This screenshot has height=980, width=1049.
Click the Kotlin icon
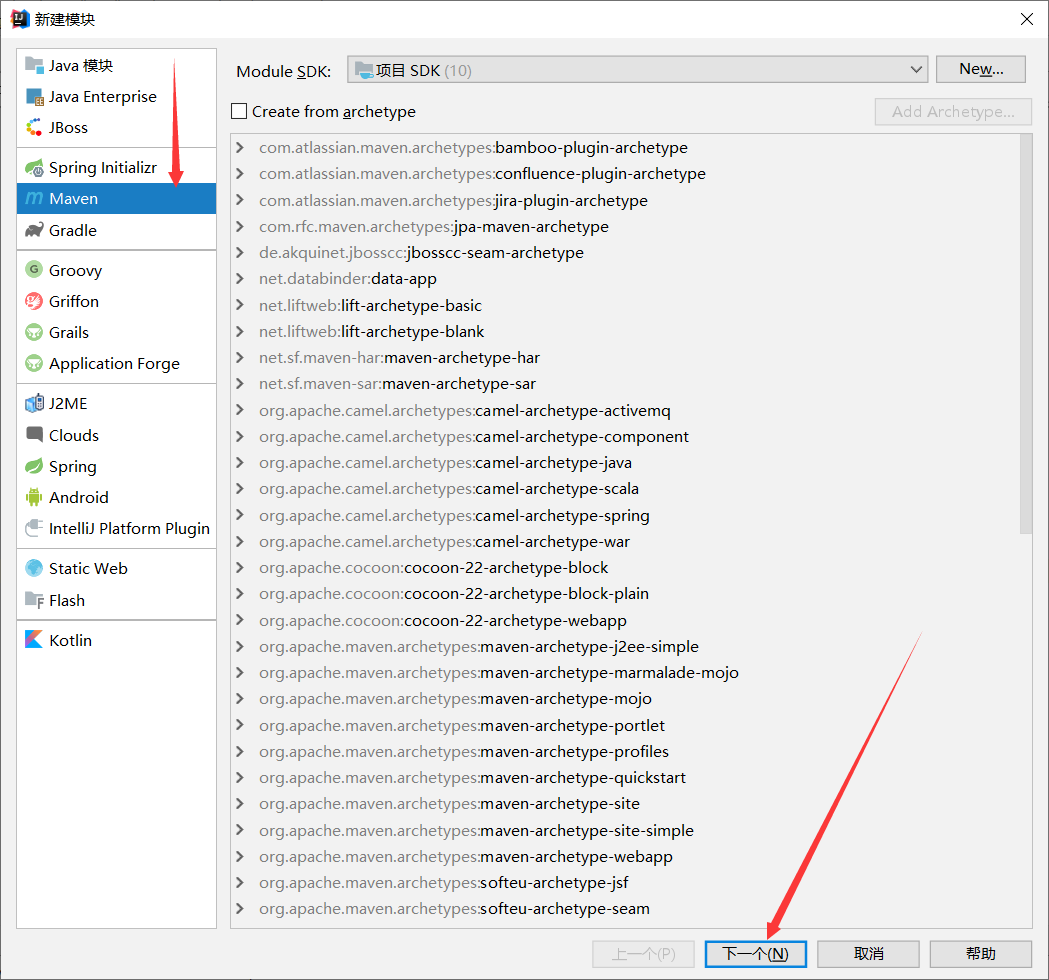[x=34, y=640]
